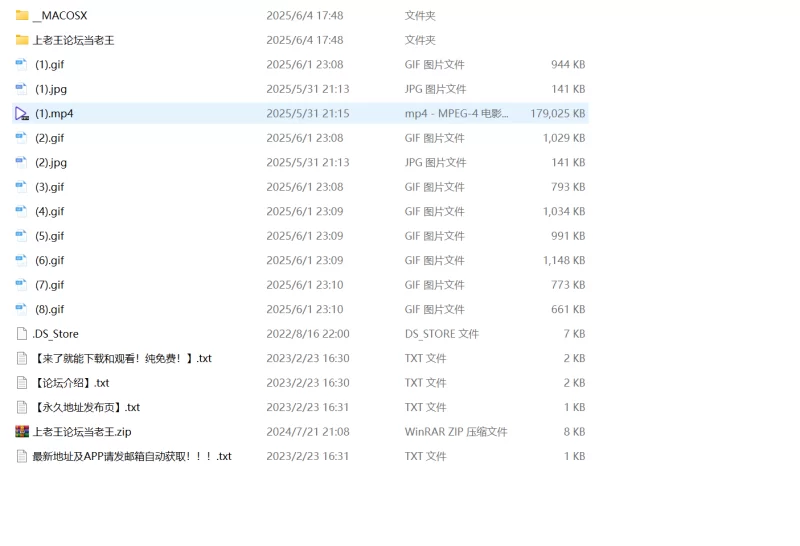Select the _MACOSX folder name

[60, 15]
